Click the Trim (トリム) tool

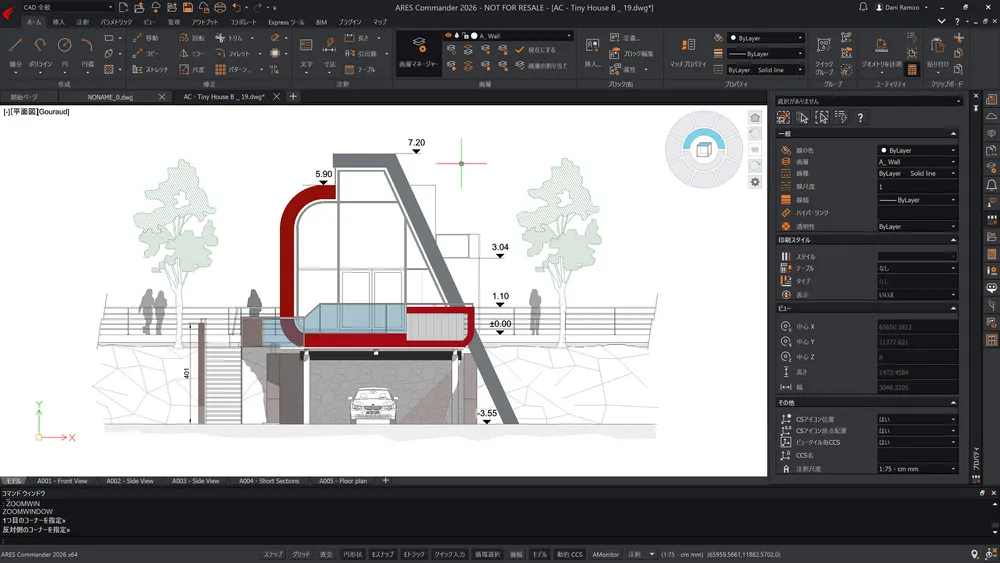tap(230, 38)
